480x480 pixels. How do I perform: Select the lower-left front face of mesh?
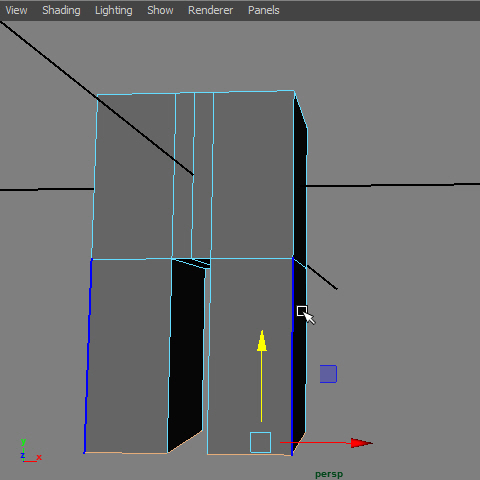(128, 356)
